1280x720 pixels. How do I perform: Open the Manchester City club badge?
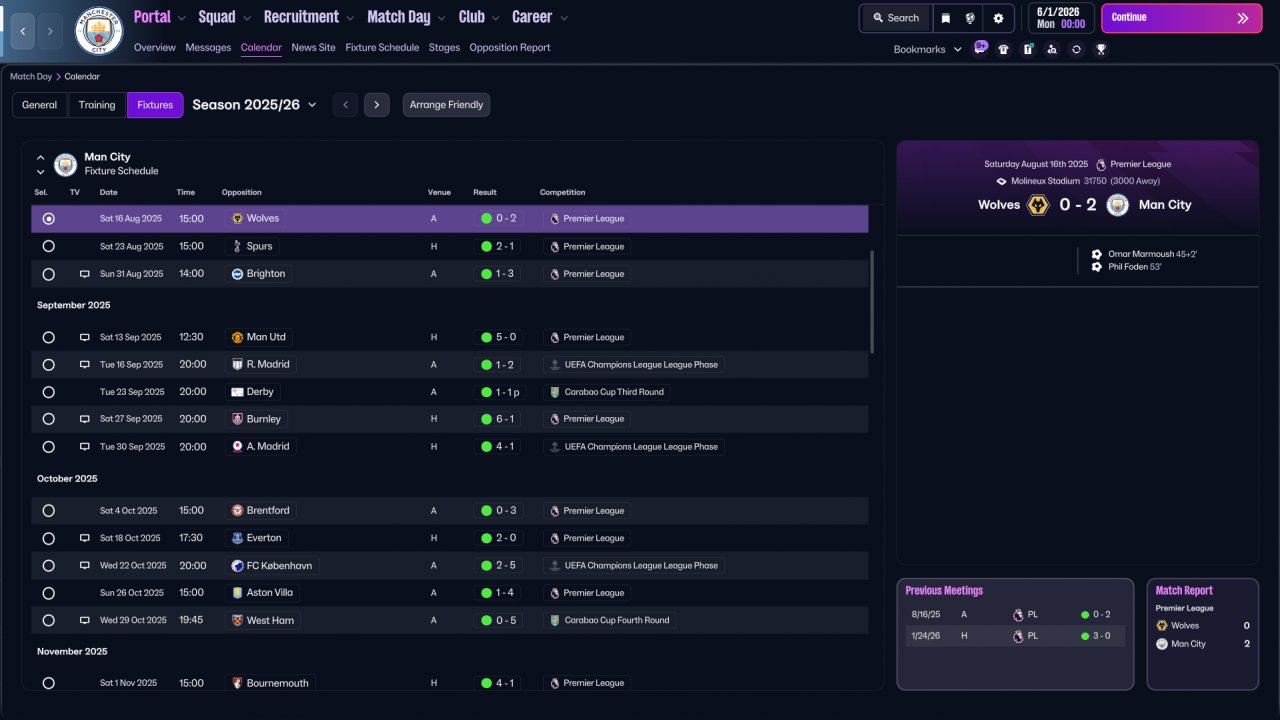click(99, 31)
